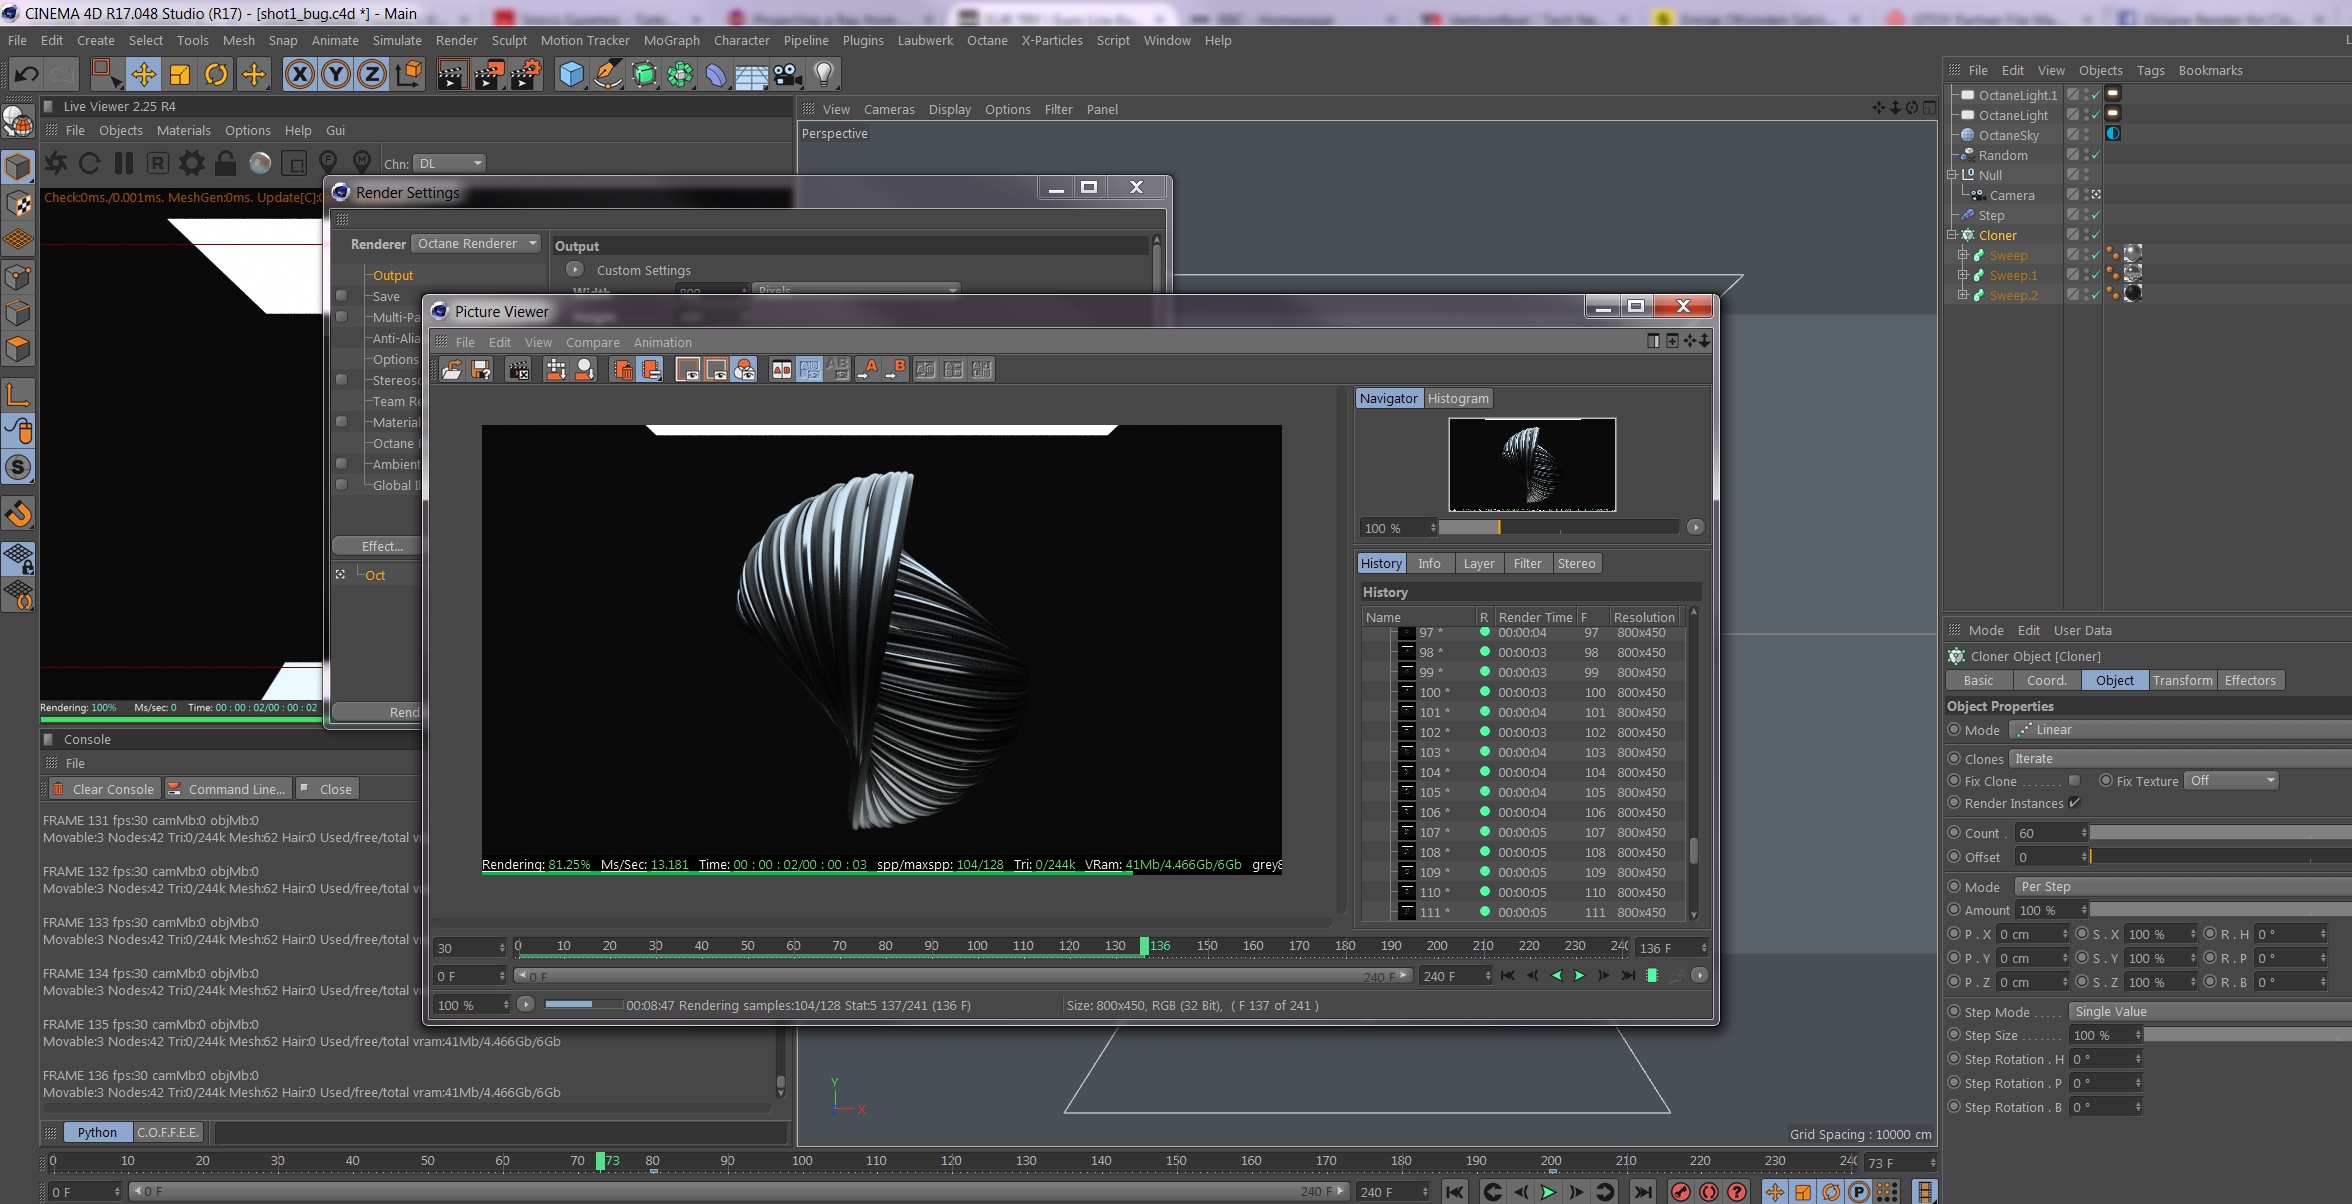Click the Undo arrow icon

tap(27, 74)
